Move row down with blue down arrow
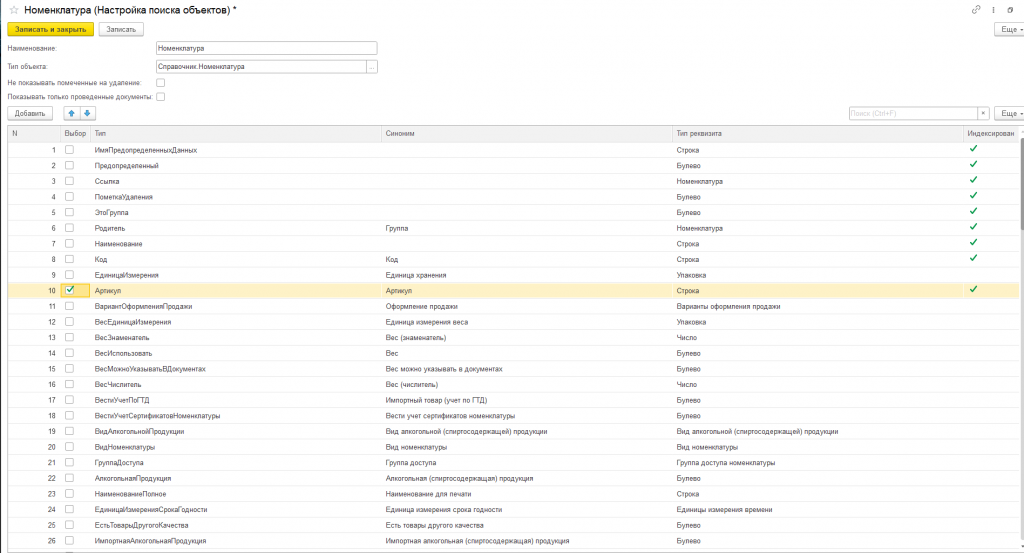Screen dimensions: 1024x553 coord(87,114)
